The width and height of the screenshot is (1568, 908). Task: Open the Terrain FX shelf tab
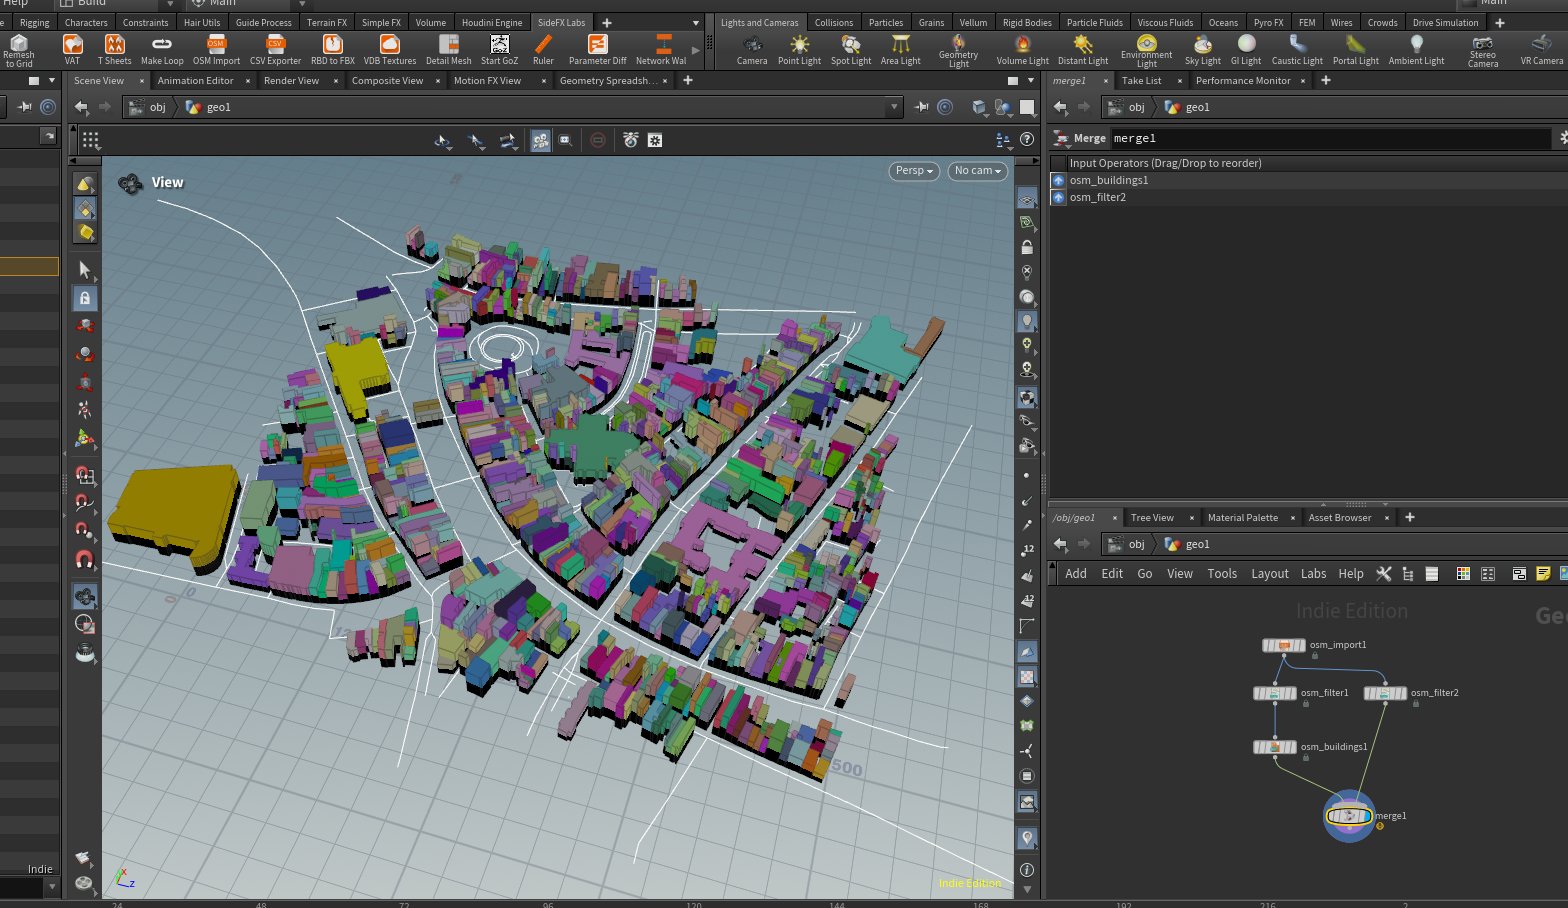click(327, 22)
